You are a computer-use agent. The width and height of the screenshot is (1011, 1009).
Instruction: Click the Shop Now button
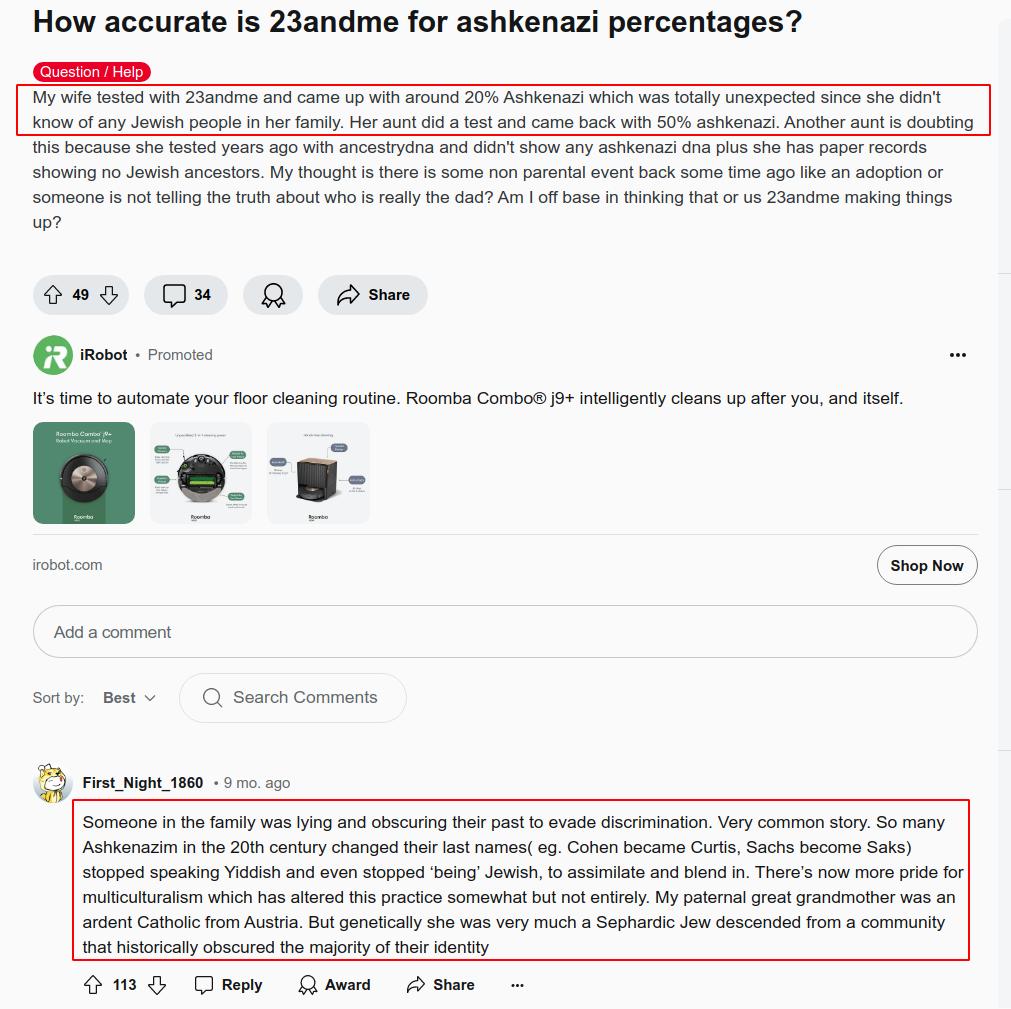pyautogui.click(x=926, y=565)
